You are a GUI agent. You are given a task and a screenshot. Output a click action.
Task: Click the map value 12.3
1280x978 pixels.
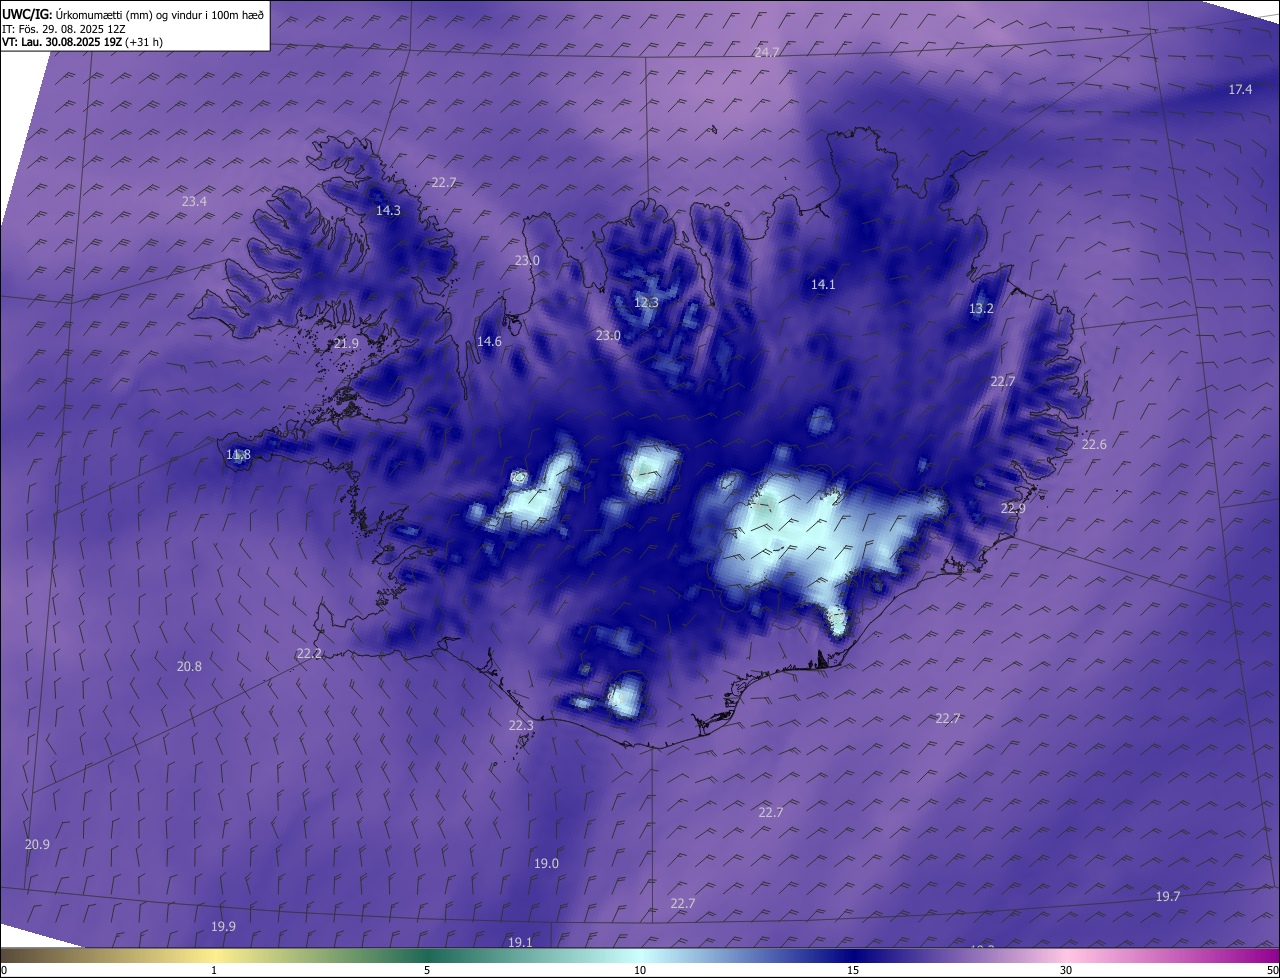(647, 303)
